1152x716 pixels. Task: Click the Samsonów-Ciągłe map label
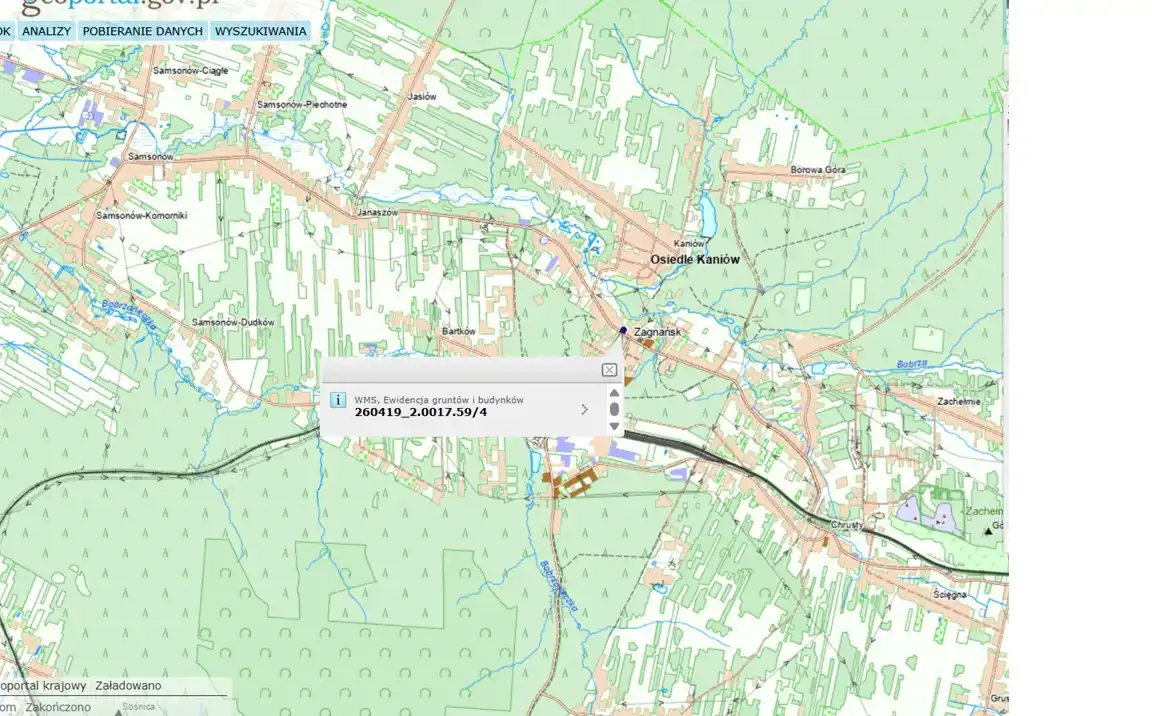coord(190,70)
